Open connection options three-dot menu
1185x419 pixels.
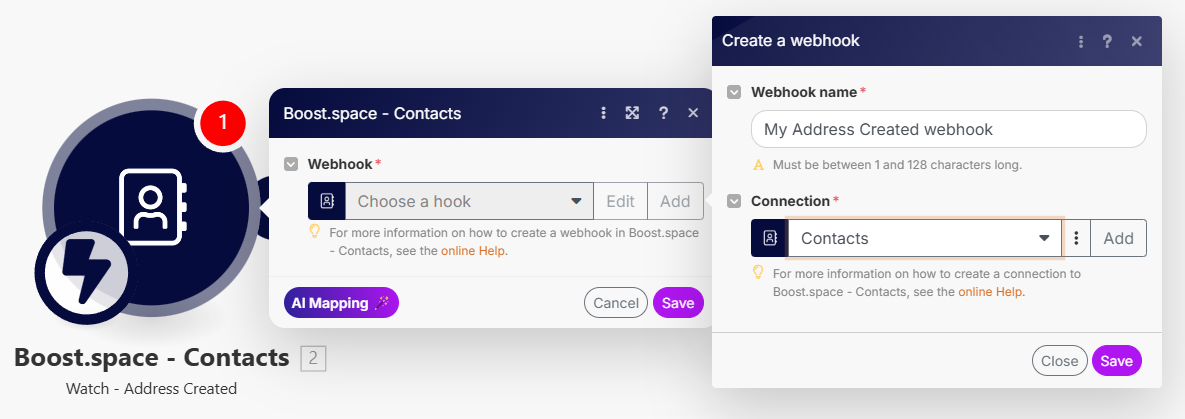[x=1076, y=238]
